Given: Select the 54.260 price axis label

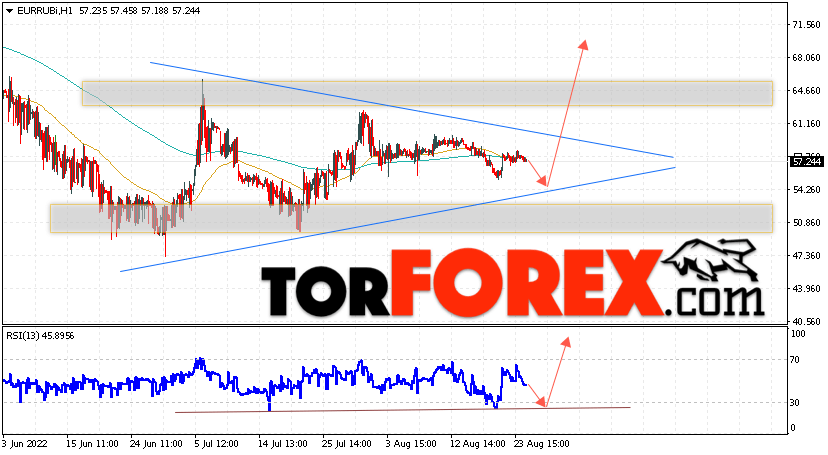Looking at the screenshot, I should point(806,189).
